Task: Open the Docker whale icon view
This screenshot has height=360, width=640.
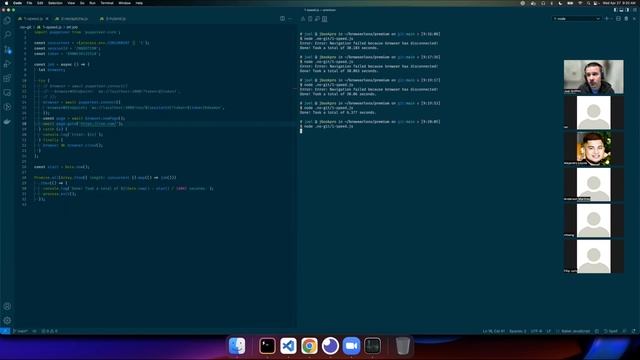Action: [7, 122]
